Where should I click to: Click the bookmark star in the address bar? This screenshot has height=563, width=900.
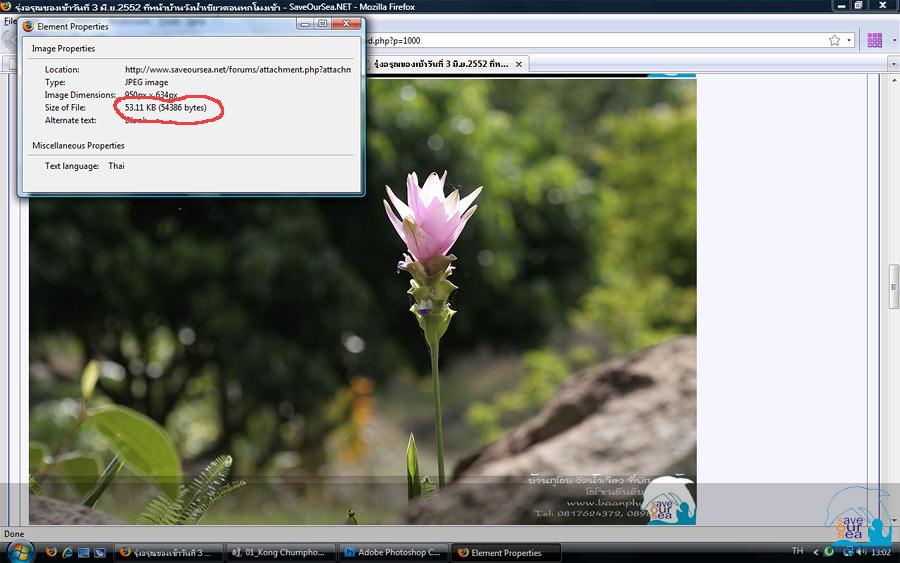click(x=834, y=41)
